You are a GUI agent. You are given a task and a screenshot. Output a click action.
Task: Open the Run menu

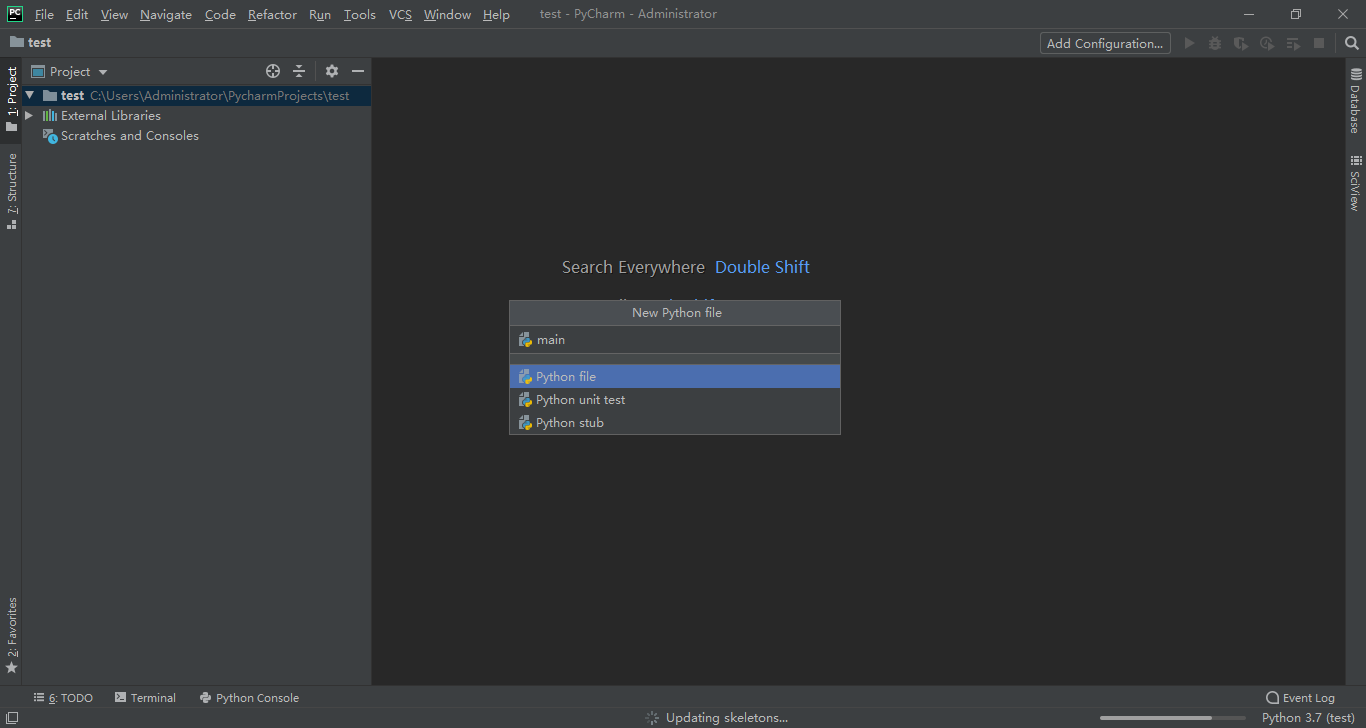point(320,14)
